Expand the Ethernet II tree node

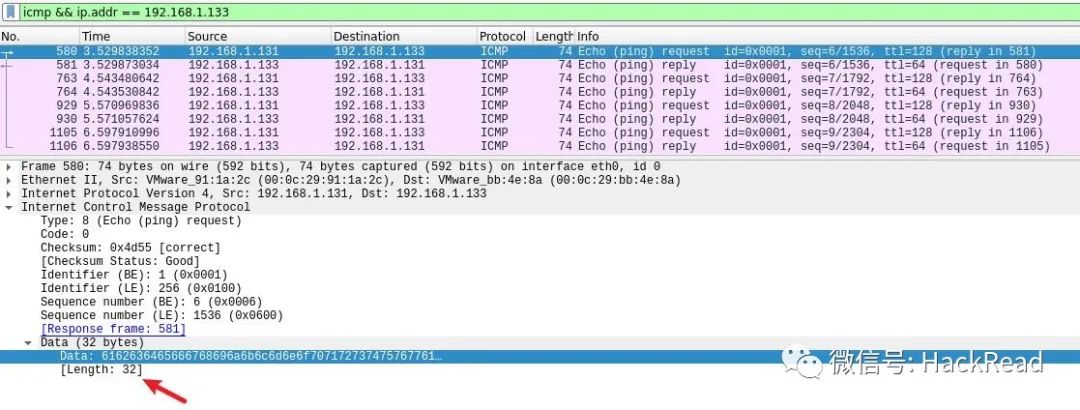8,181
